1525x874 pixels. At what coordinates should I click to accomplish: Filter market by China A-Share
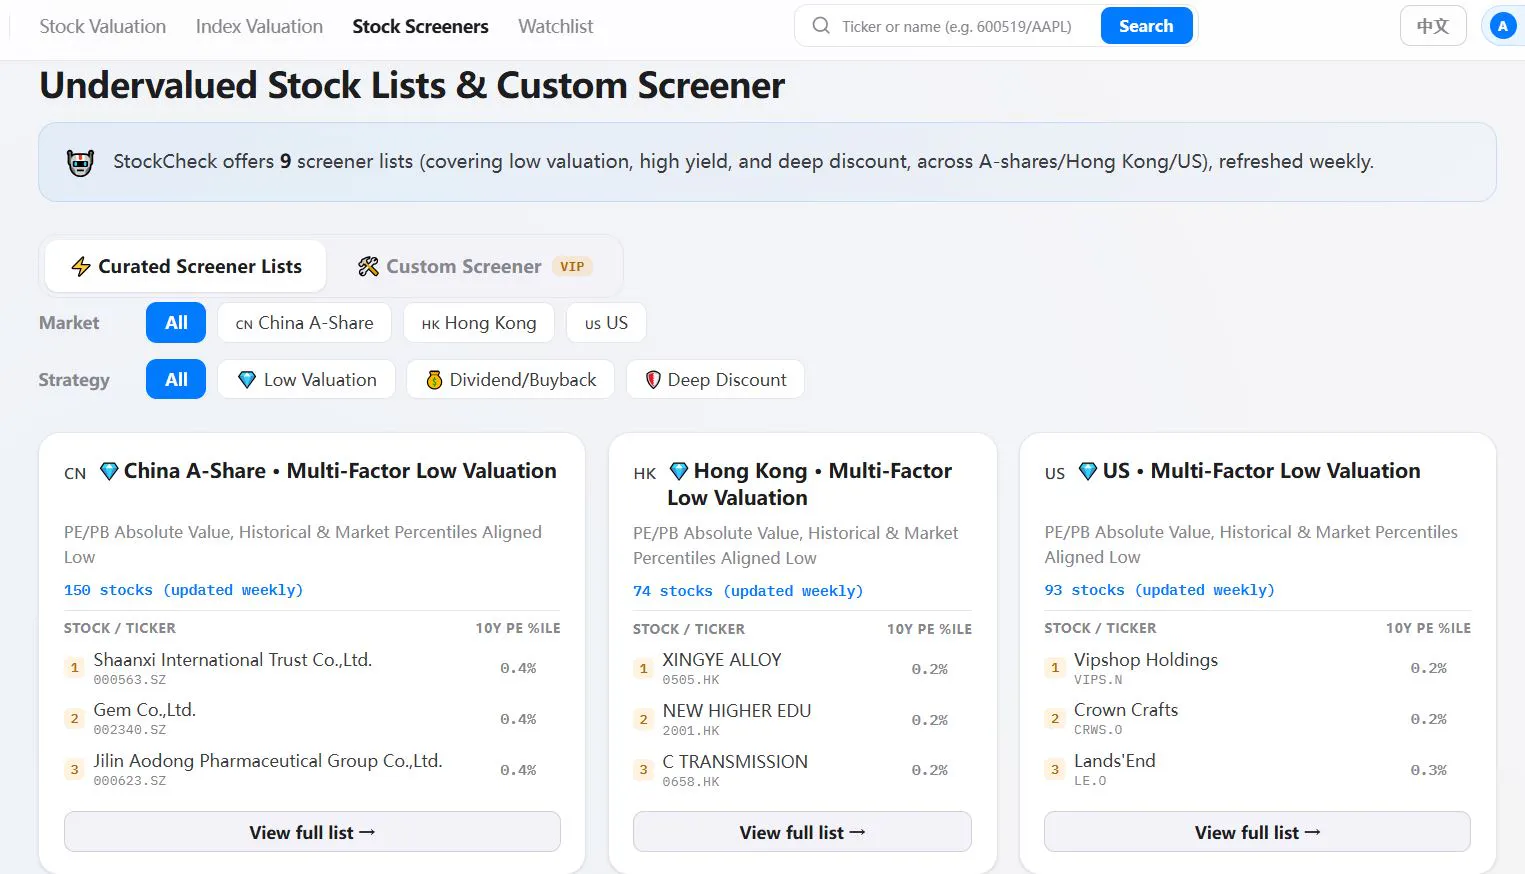pos(304,323)
